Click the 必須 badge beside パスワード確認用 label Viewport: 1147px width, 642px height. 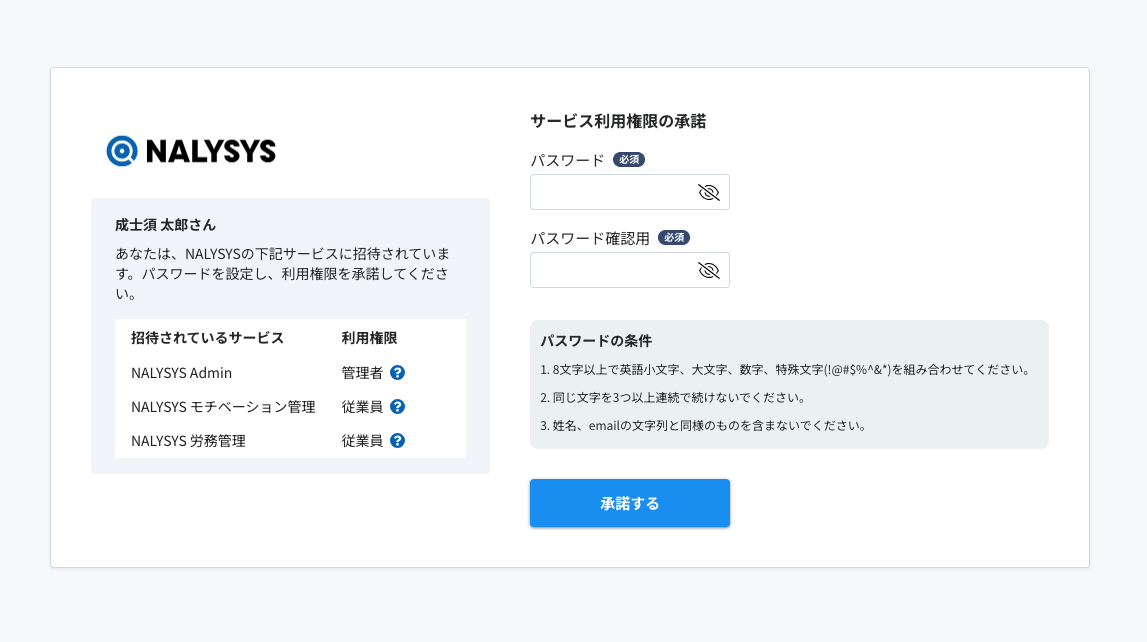pos(674,238)
